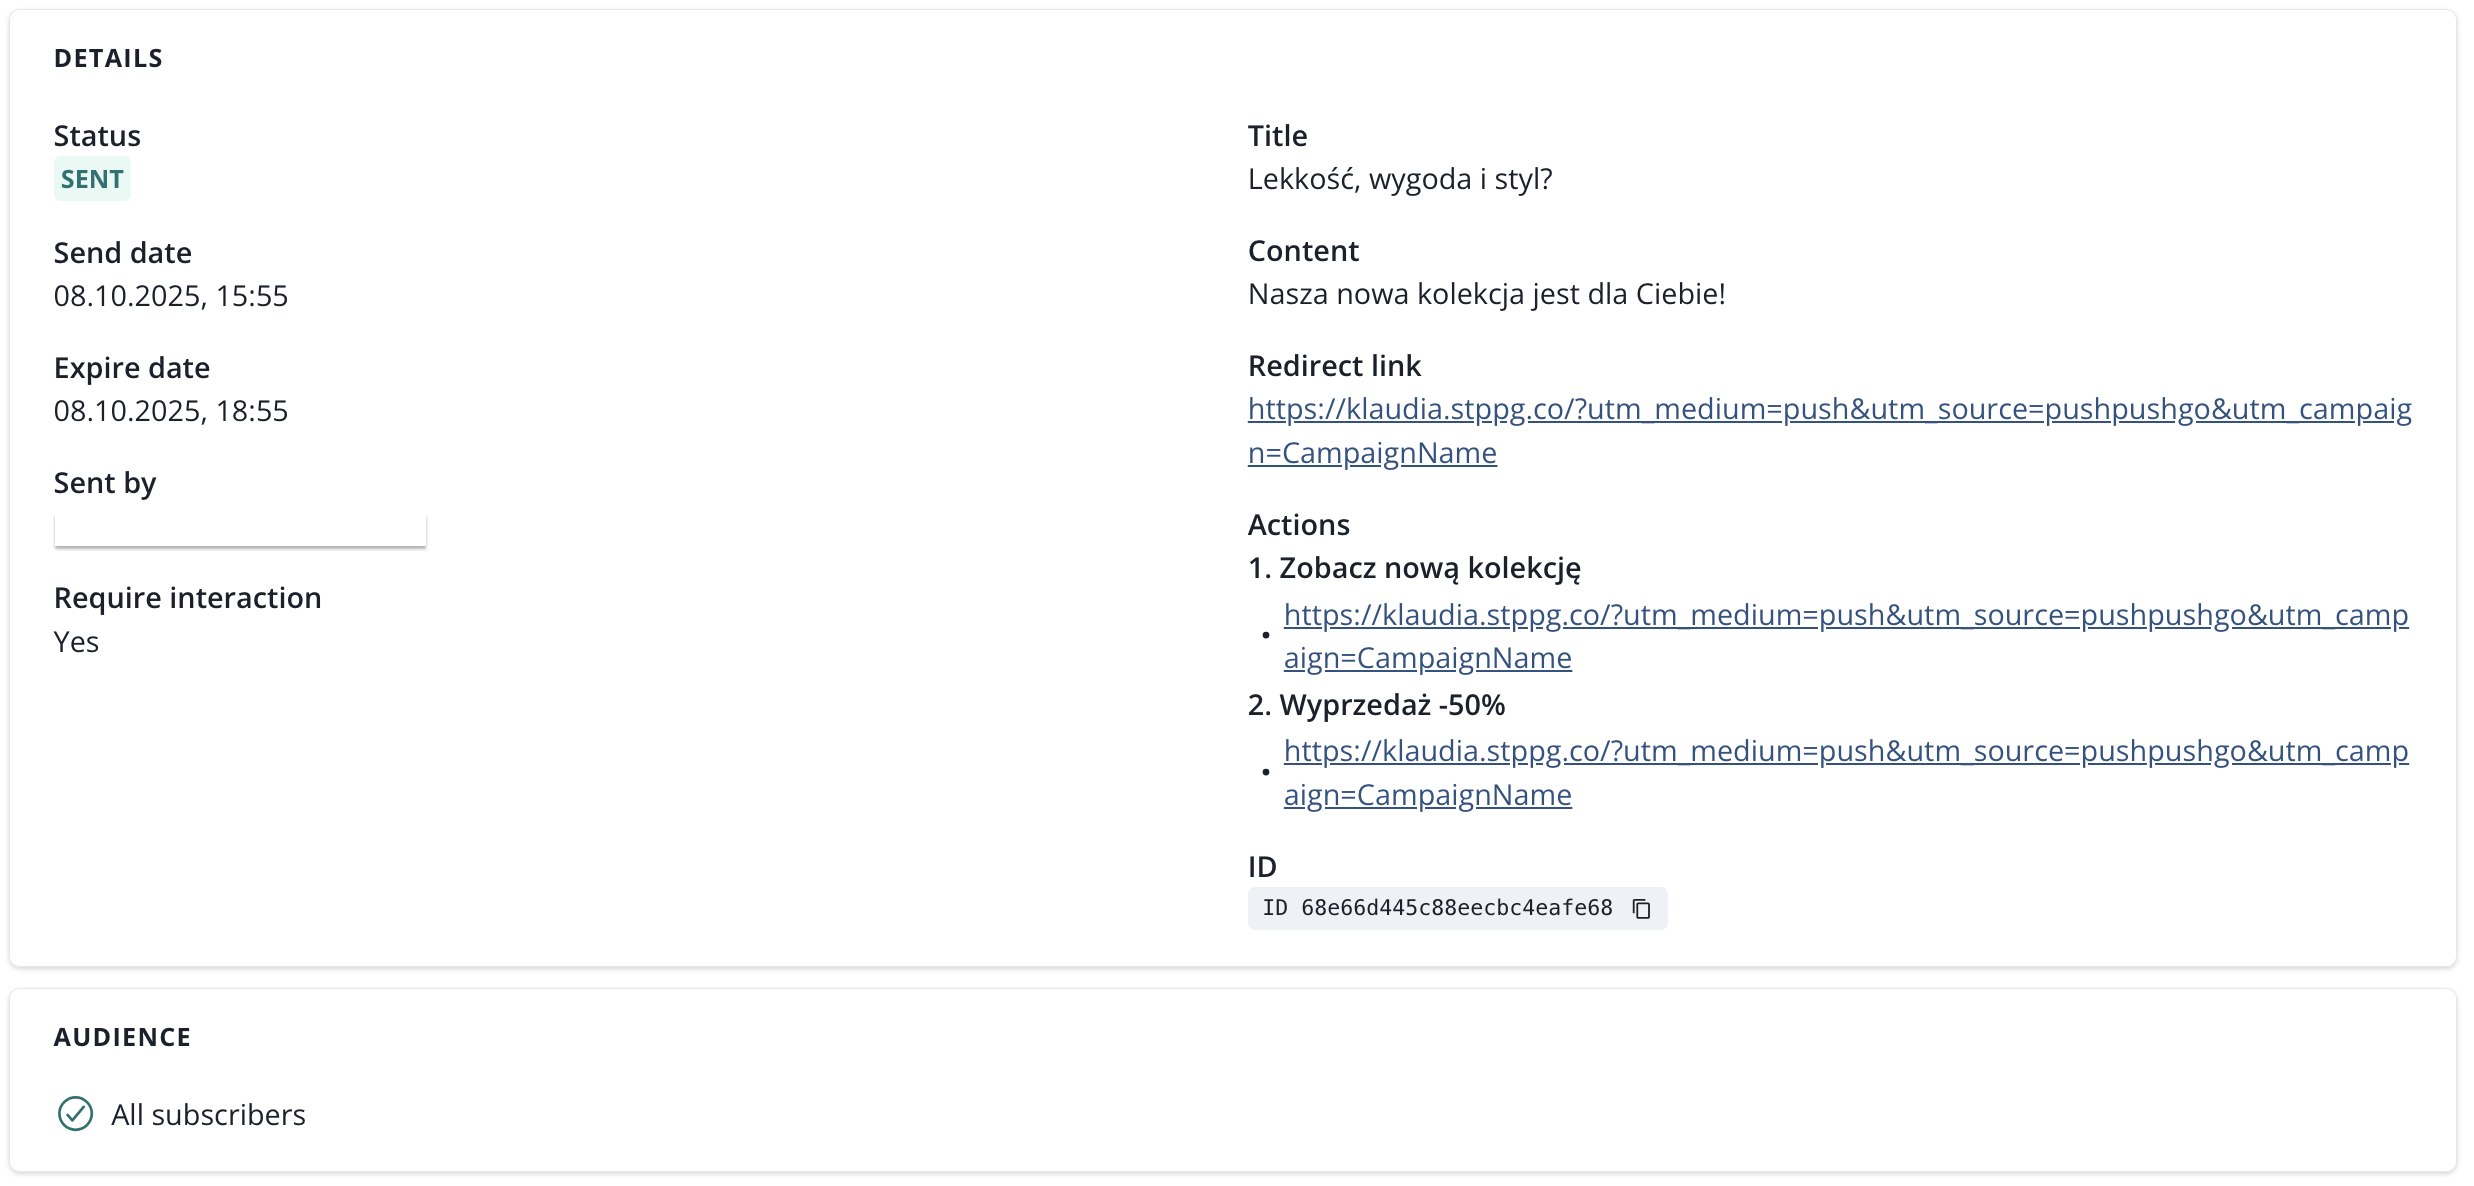Click the blank Sent by field
This screenshot has height=1186, width=2474.
[240, 529]
